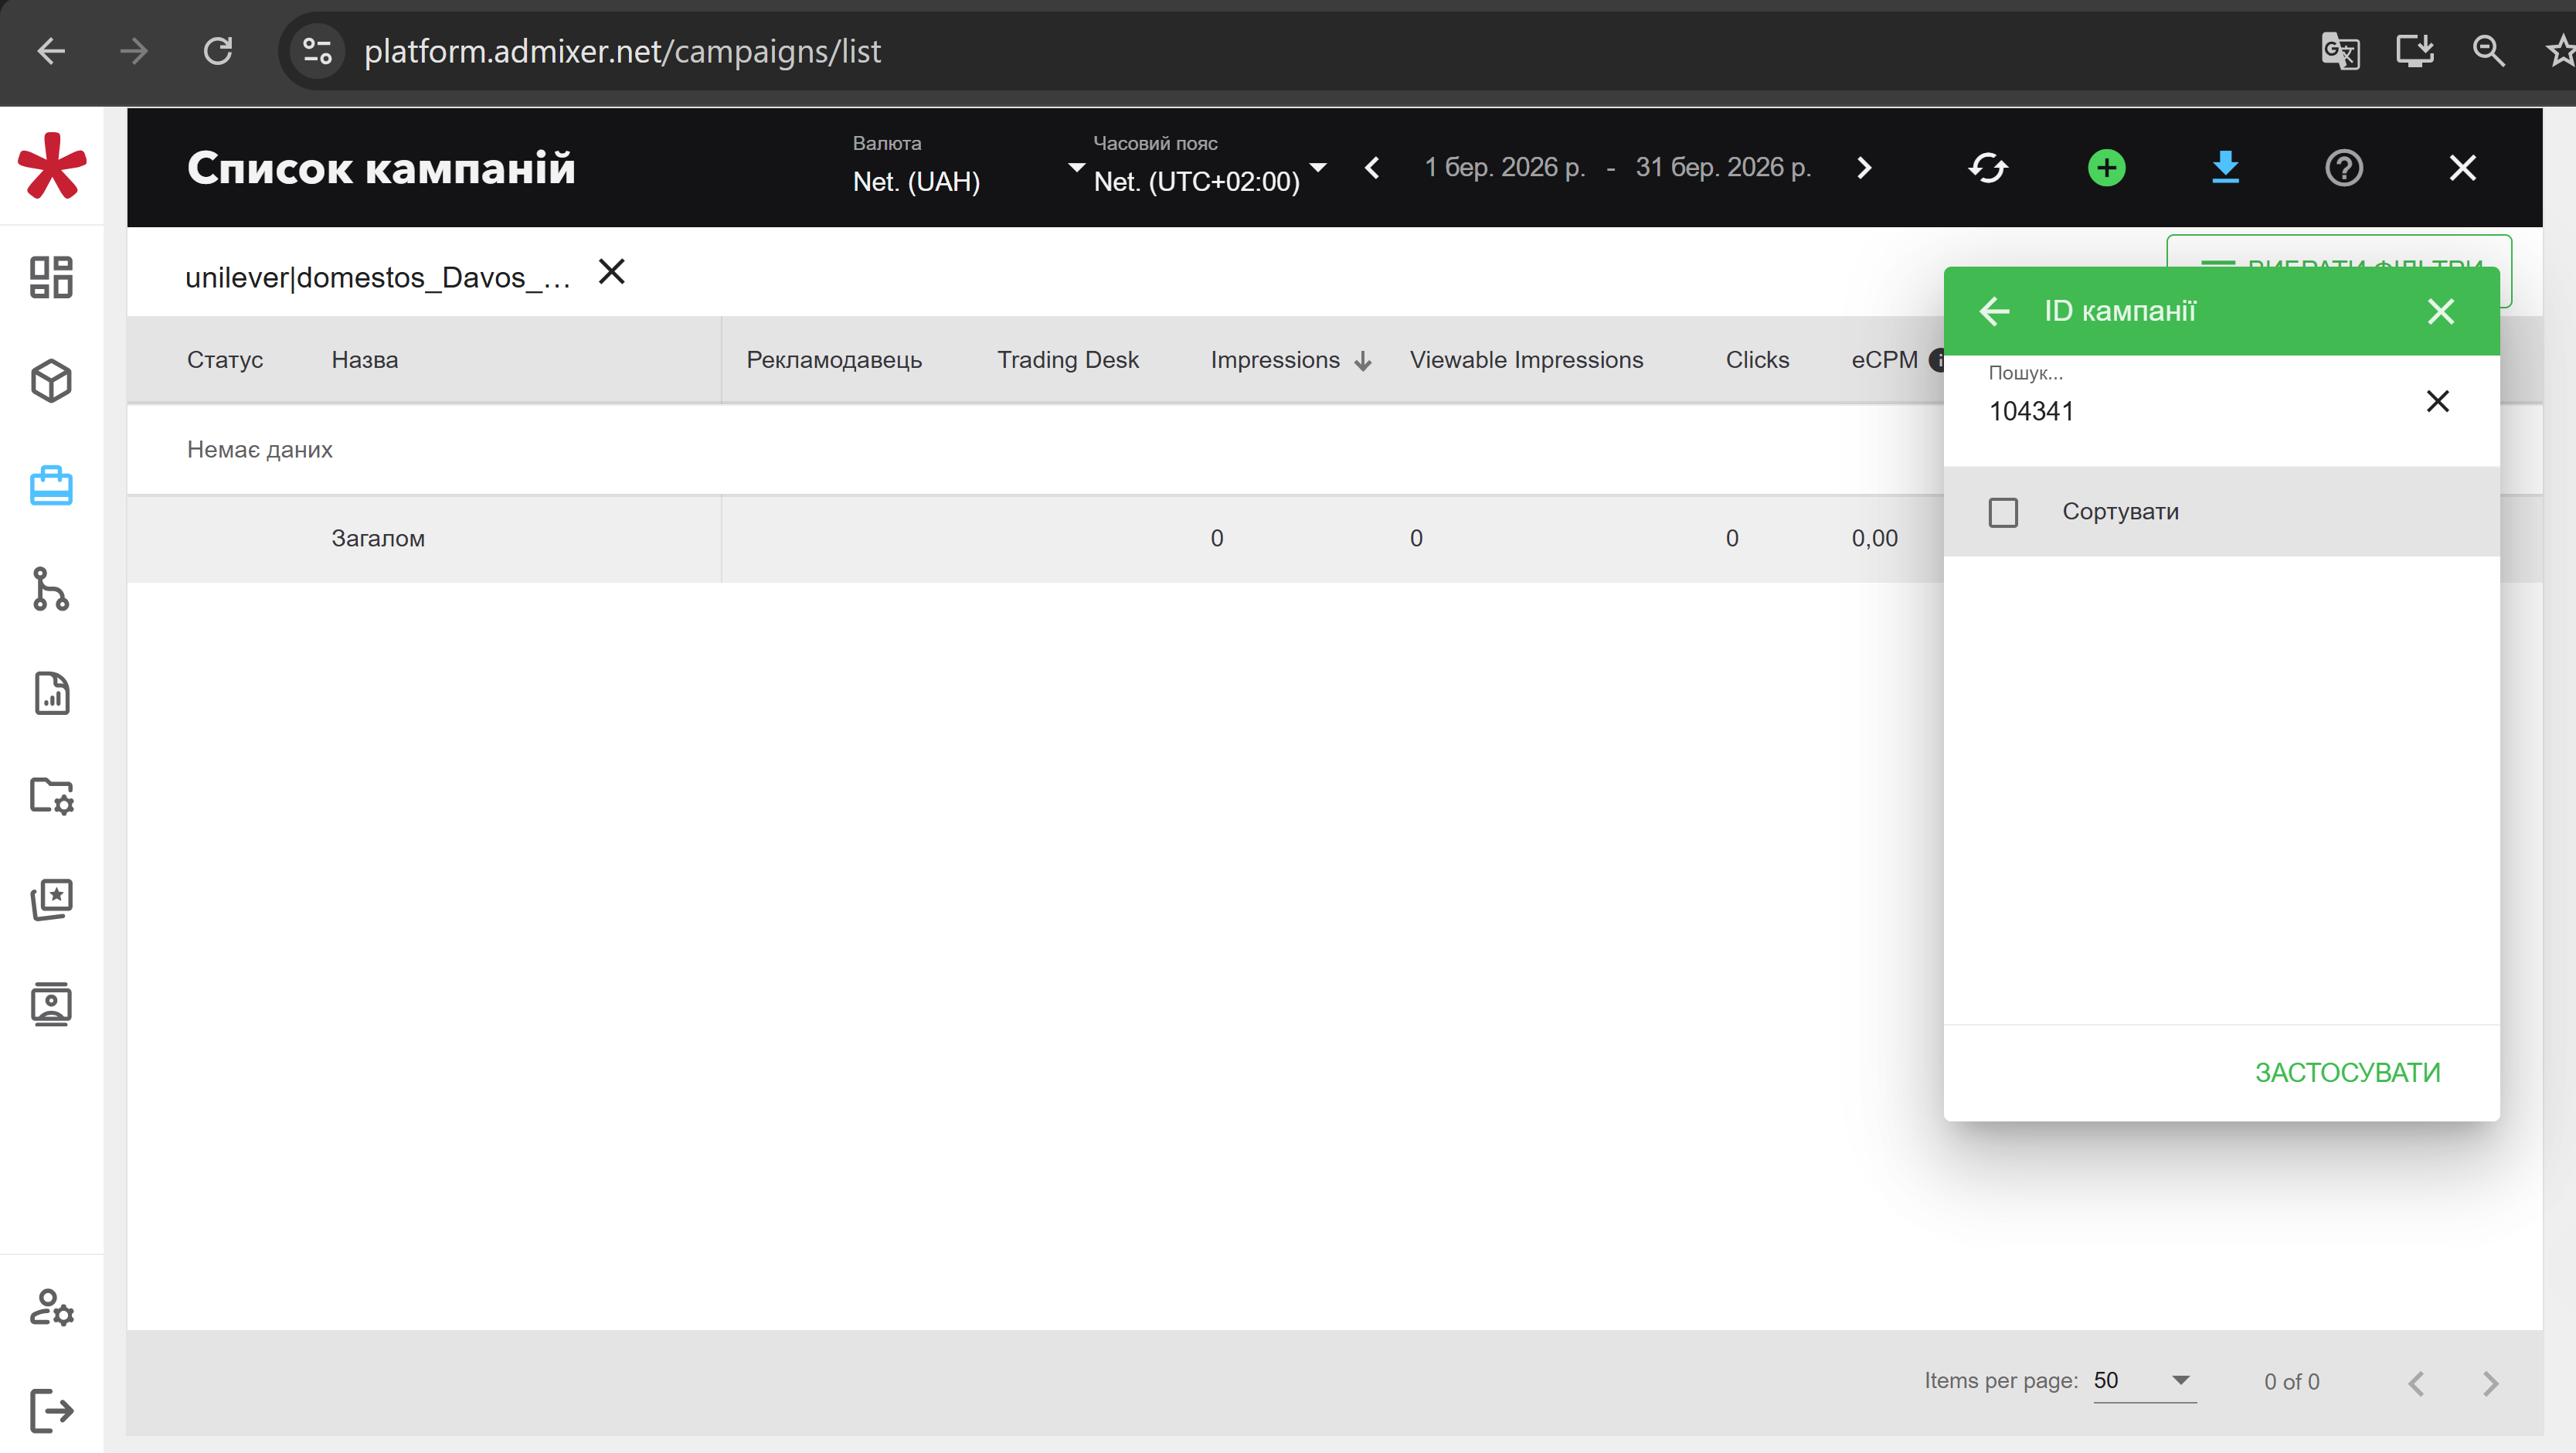Click the folder settings sidebar icon
2576x1453 pixels.
point(51,796)
